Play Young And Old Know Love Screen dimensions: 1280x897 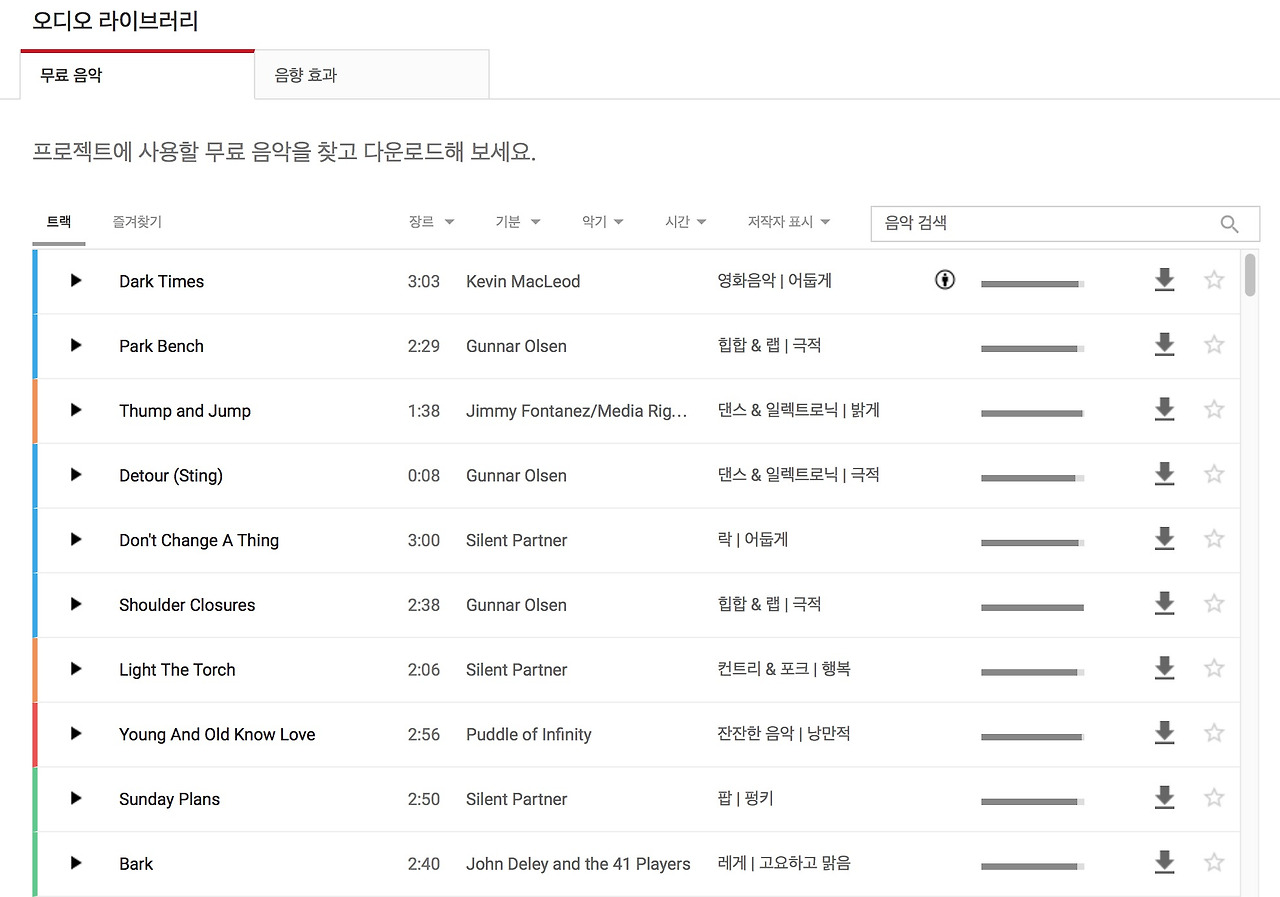tap(76, 733)
